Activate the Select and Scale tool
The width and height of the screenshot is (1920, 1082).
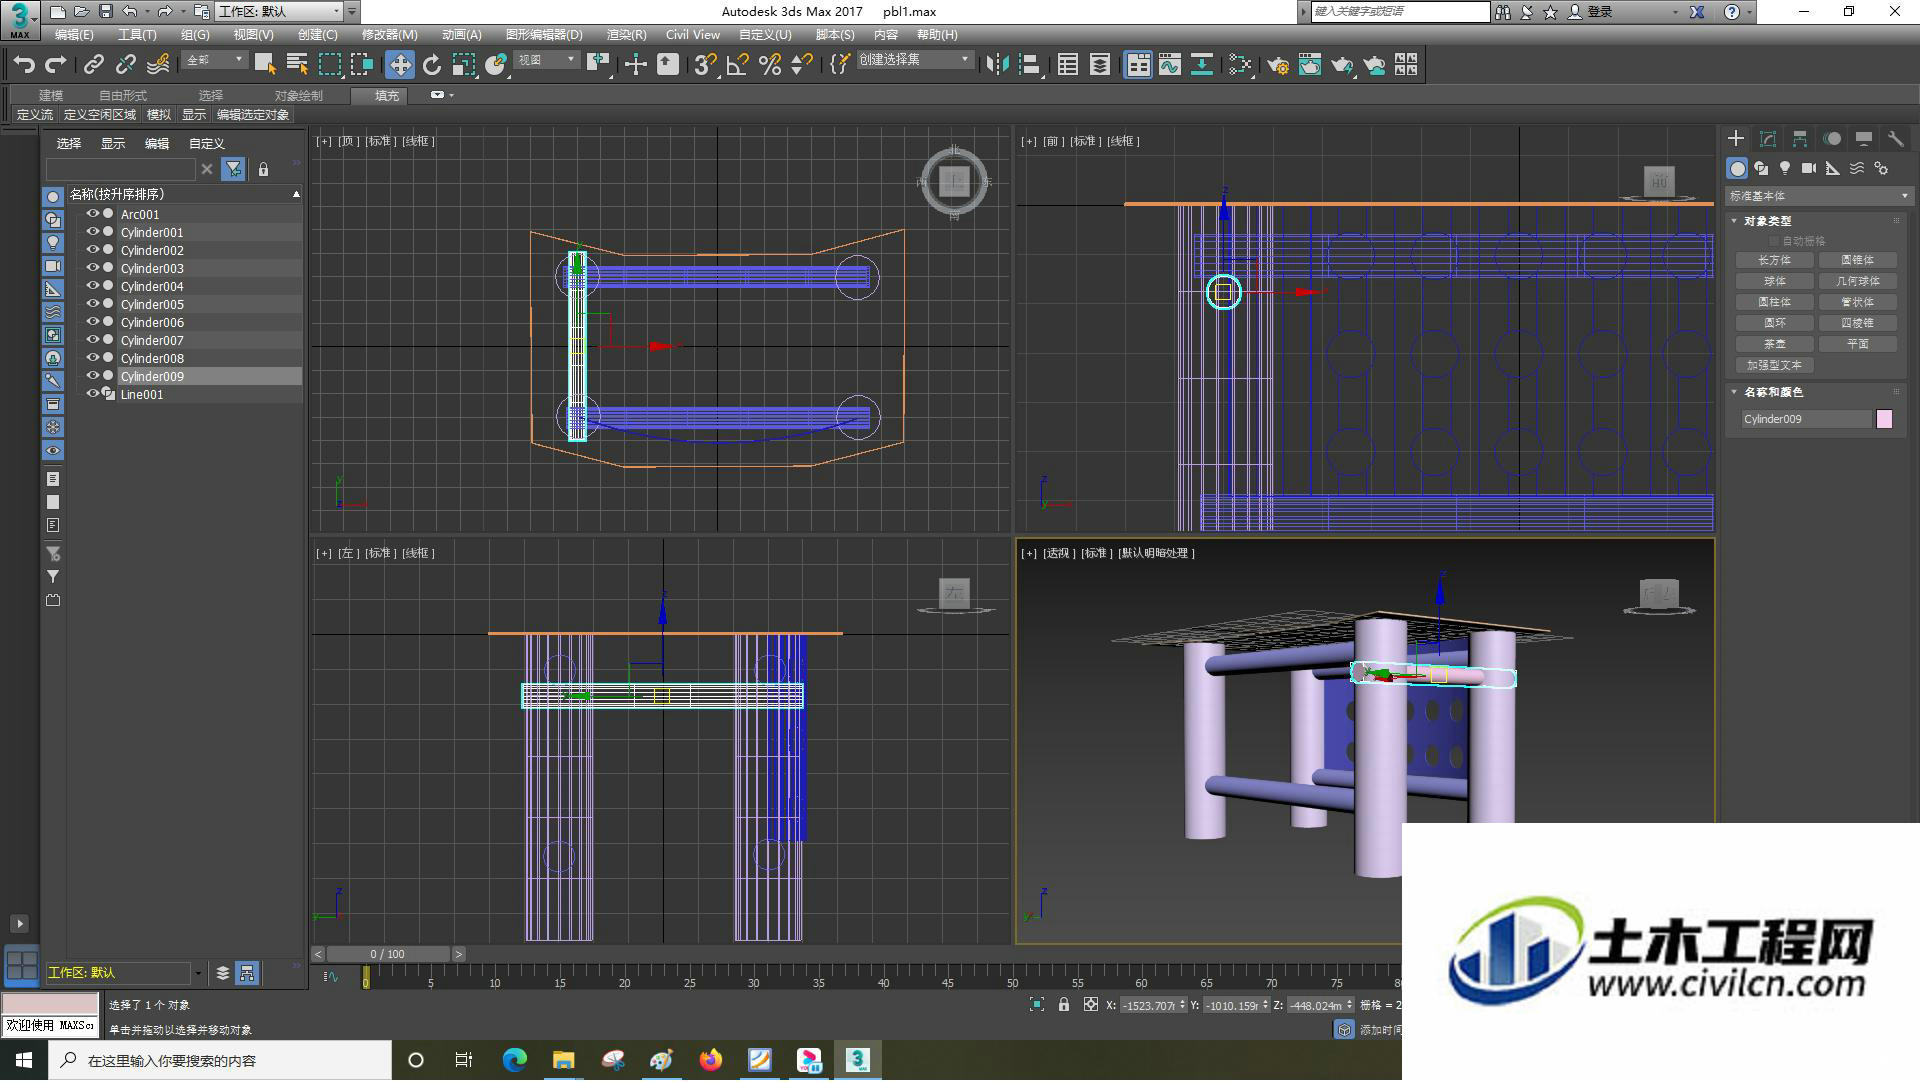pos(463,65)
